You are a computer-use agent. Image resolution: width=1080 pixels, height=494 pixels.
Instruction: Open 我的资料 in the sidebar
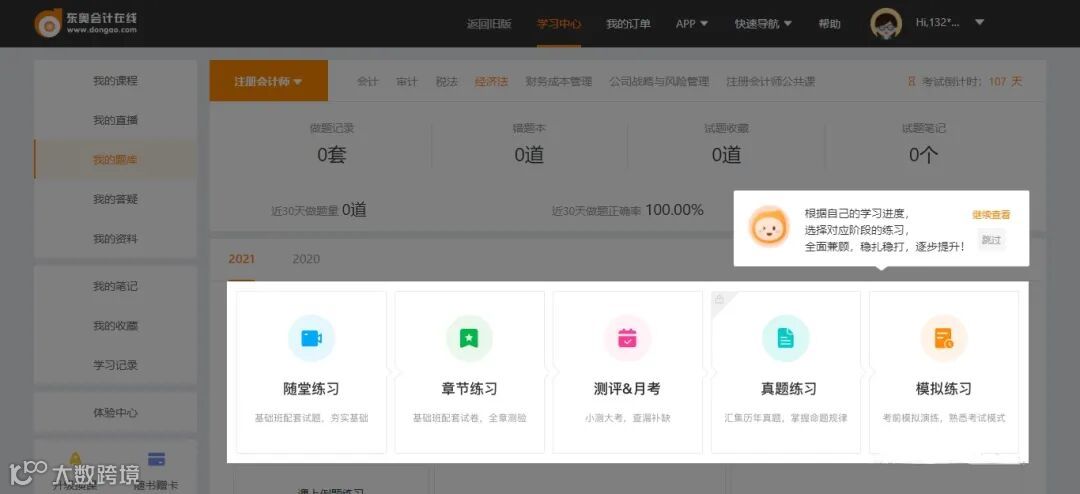115,238
